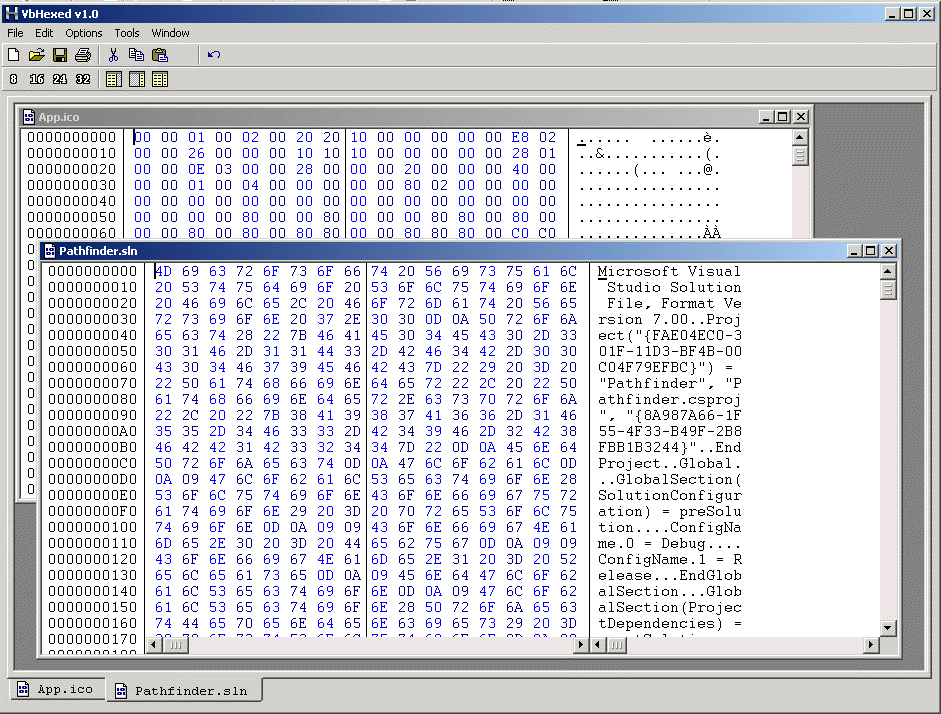941x714 pixels.
Task: Paste using the clipboard icon
Action: point(159,55)
